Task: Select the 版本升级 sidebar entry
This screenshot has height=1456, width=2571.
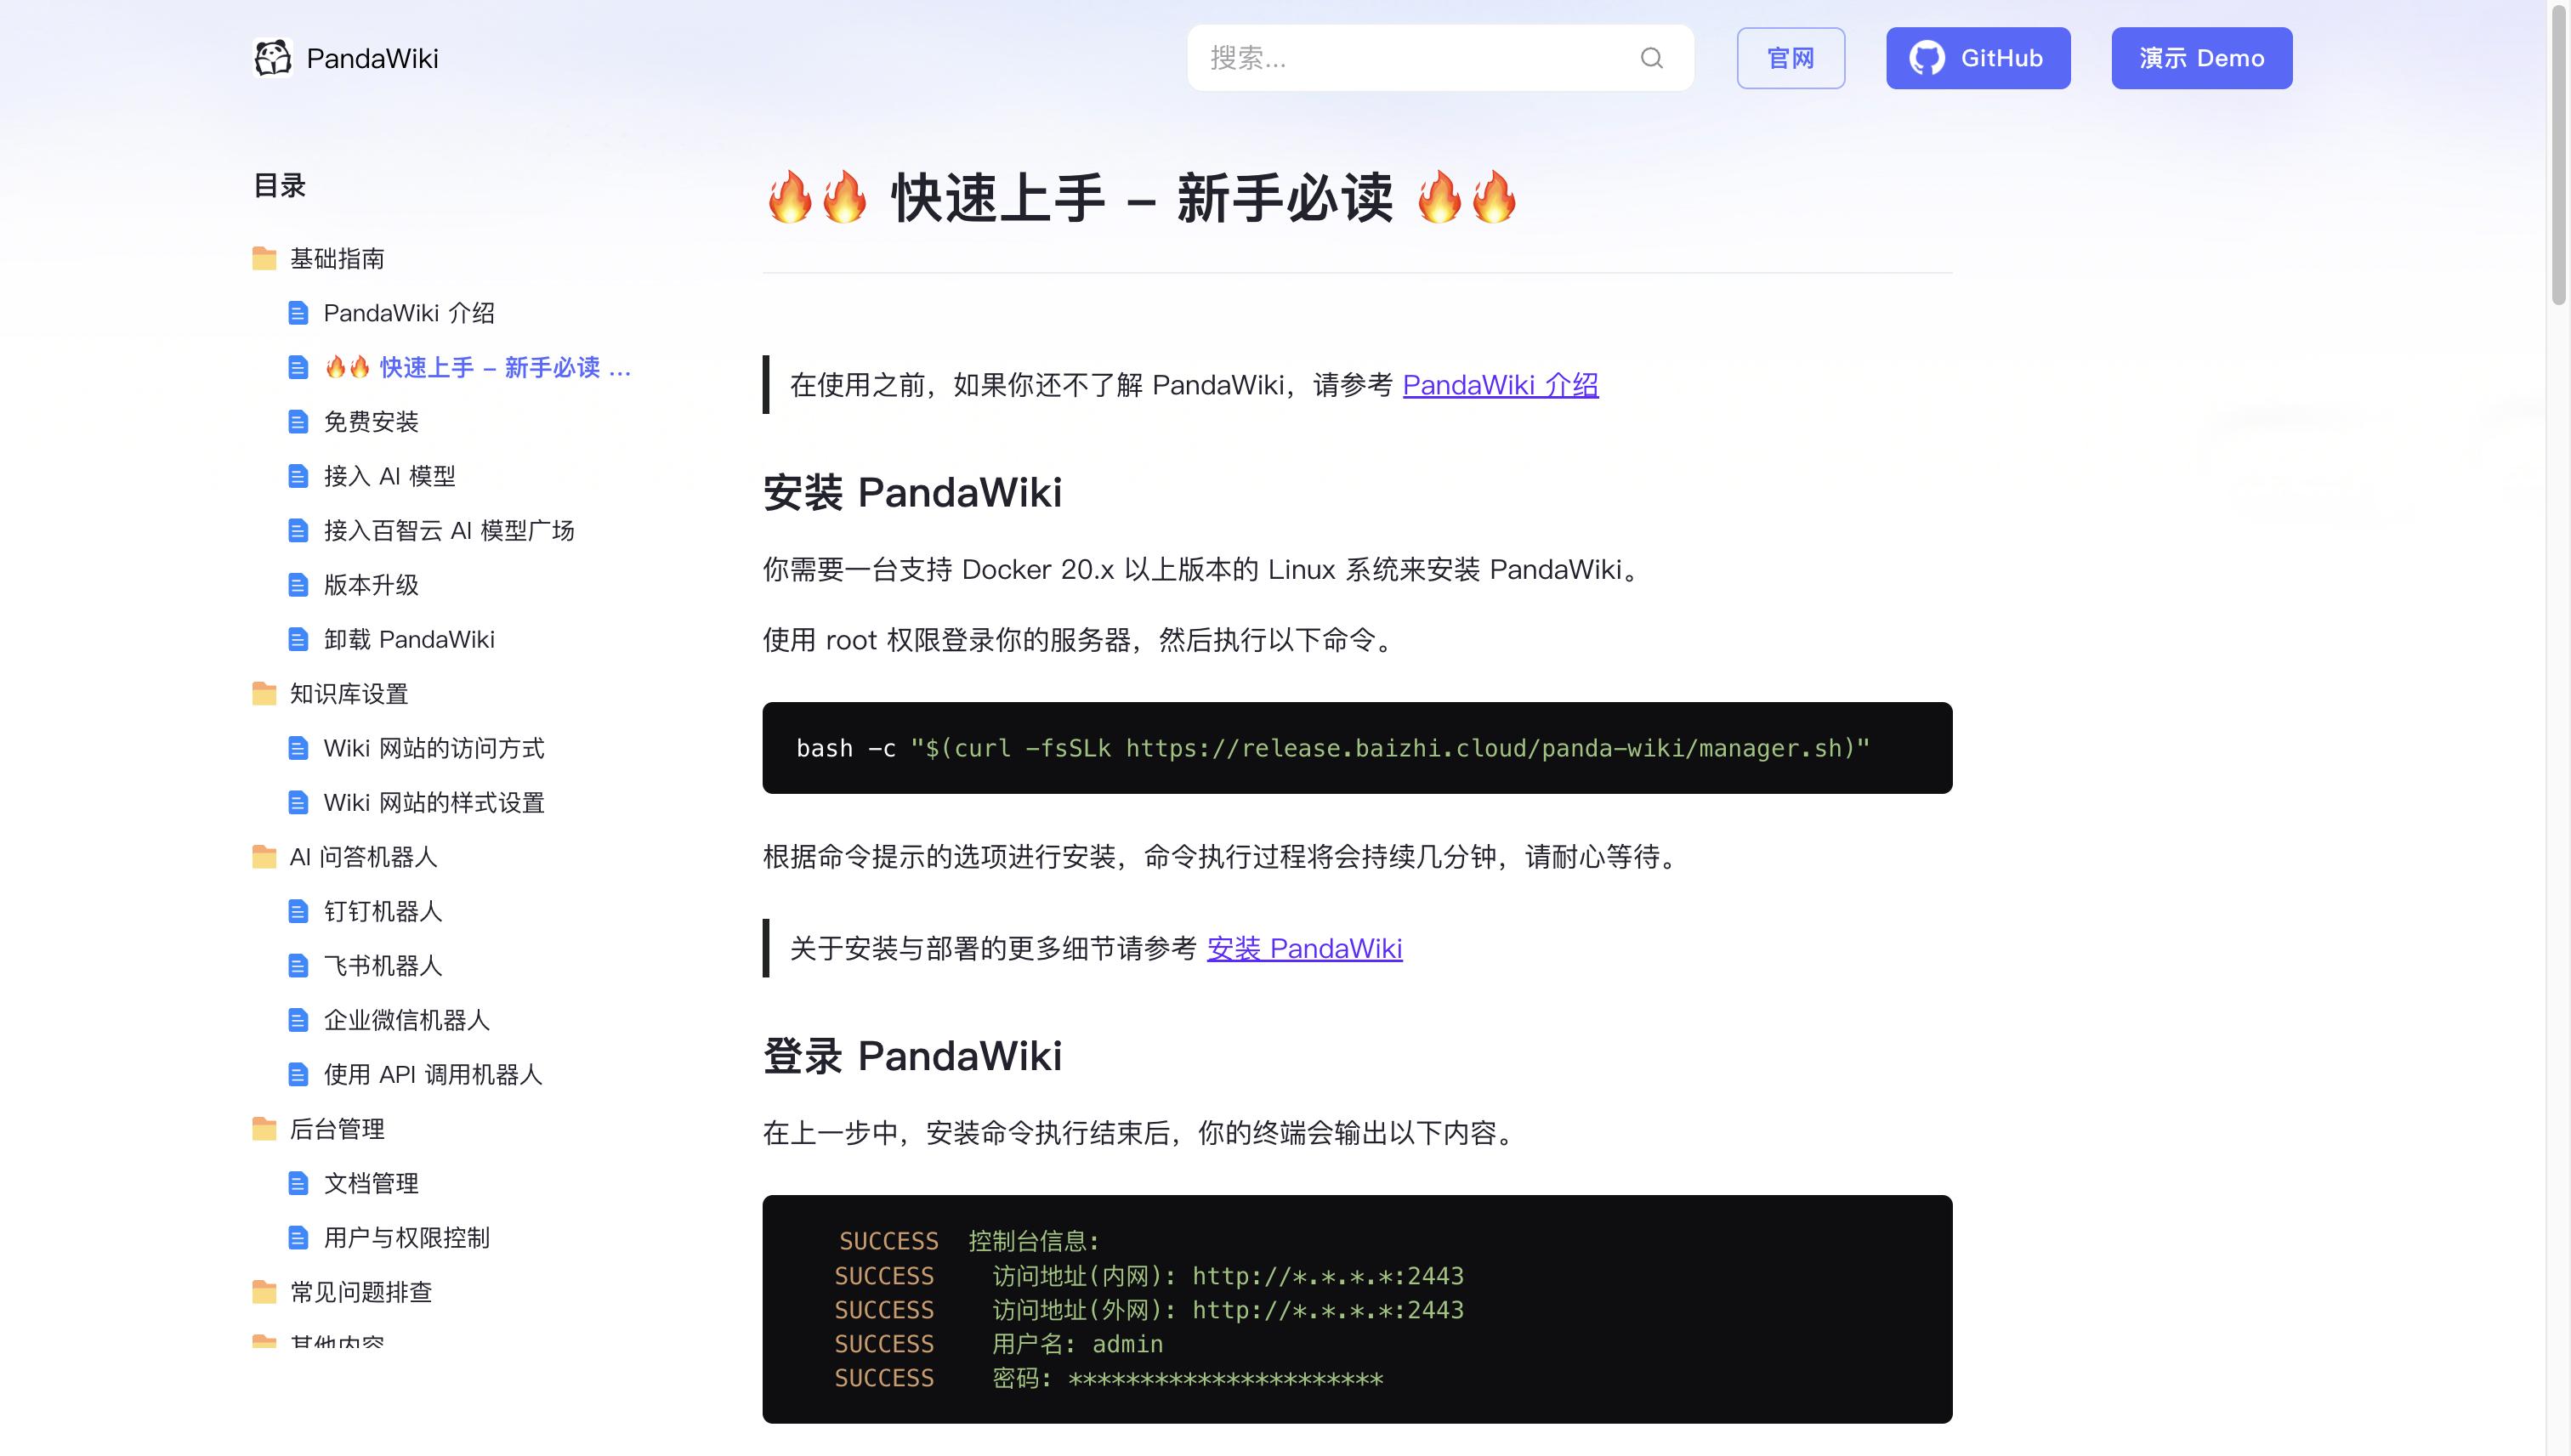Action: (x=371, y=584)
